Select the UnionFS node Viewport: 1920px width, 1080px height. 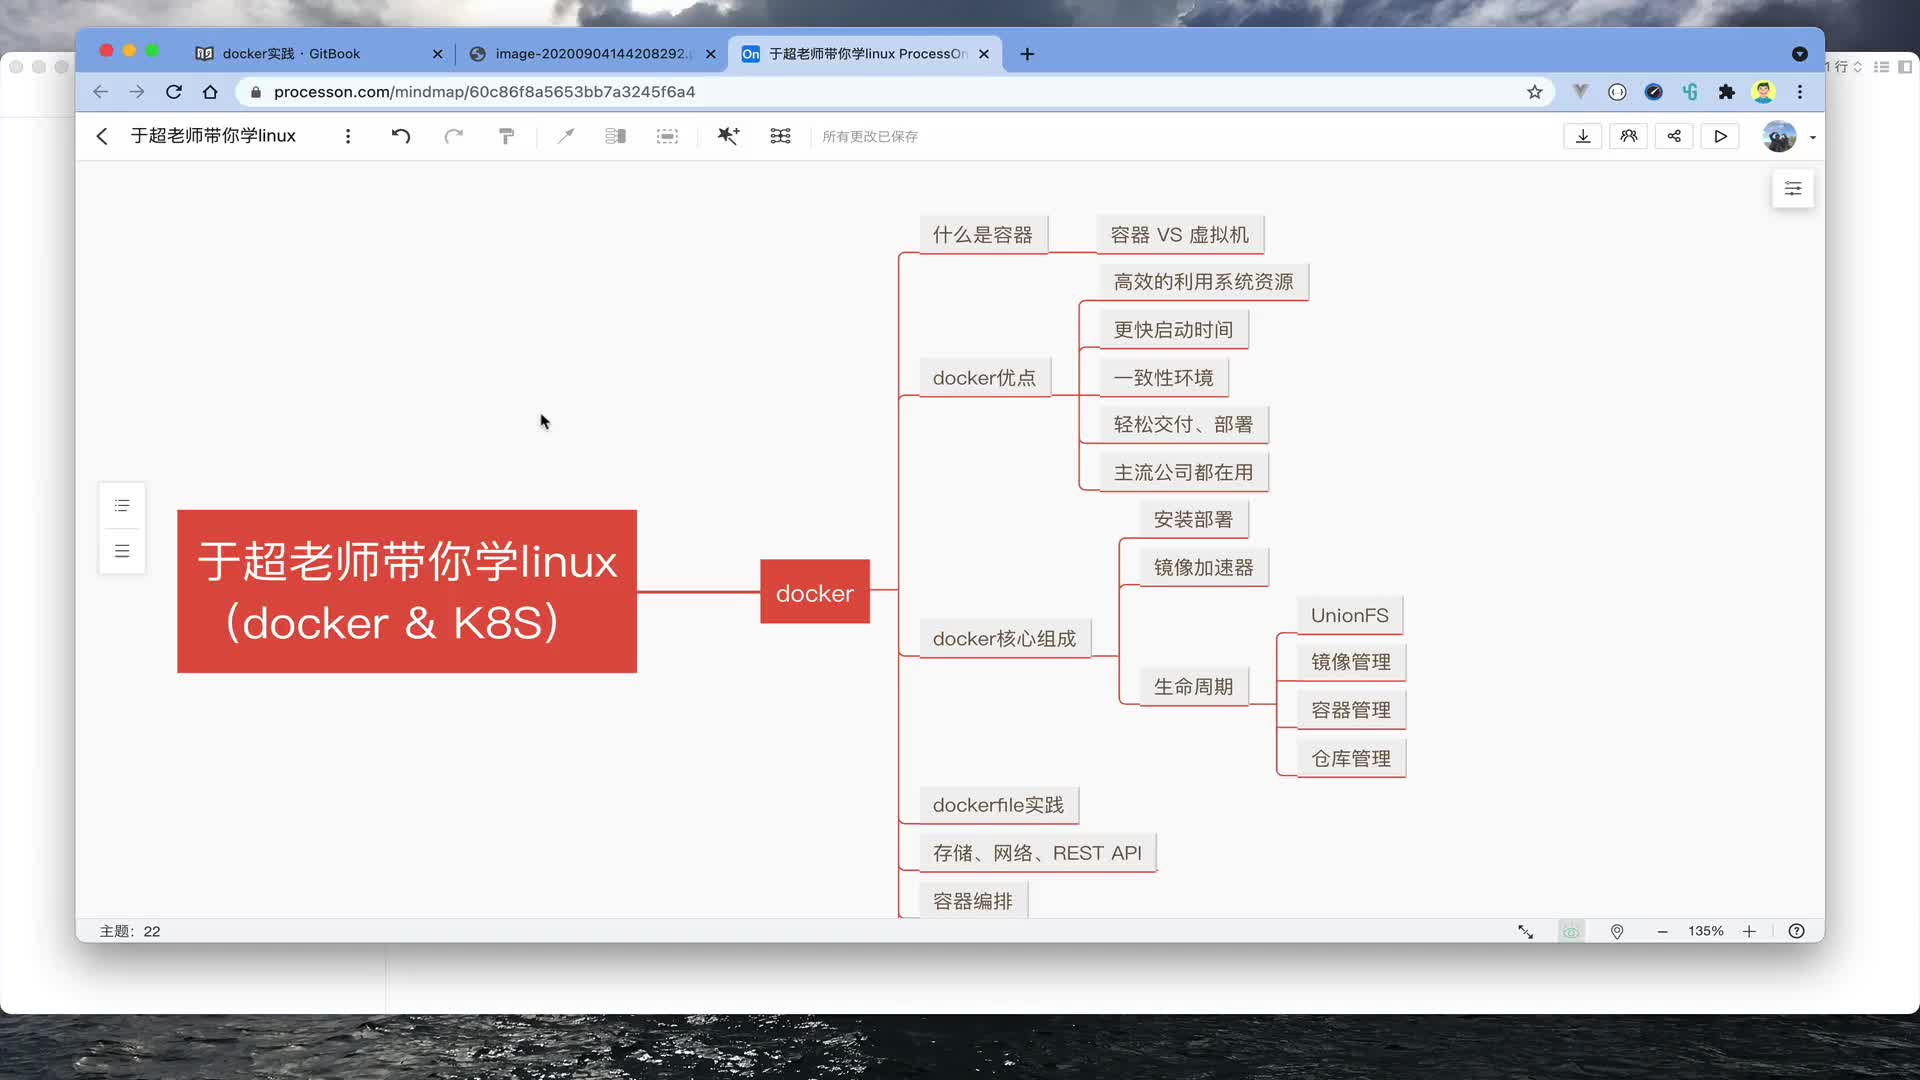click(1350, 616)
